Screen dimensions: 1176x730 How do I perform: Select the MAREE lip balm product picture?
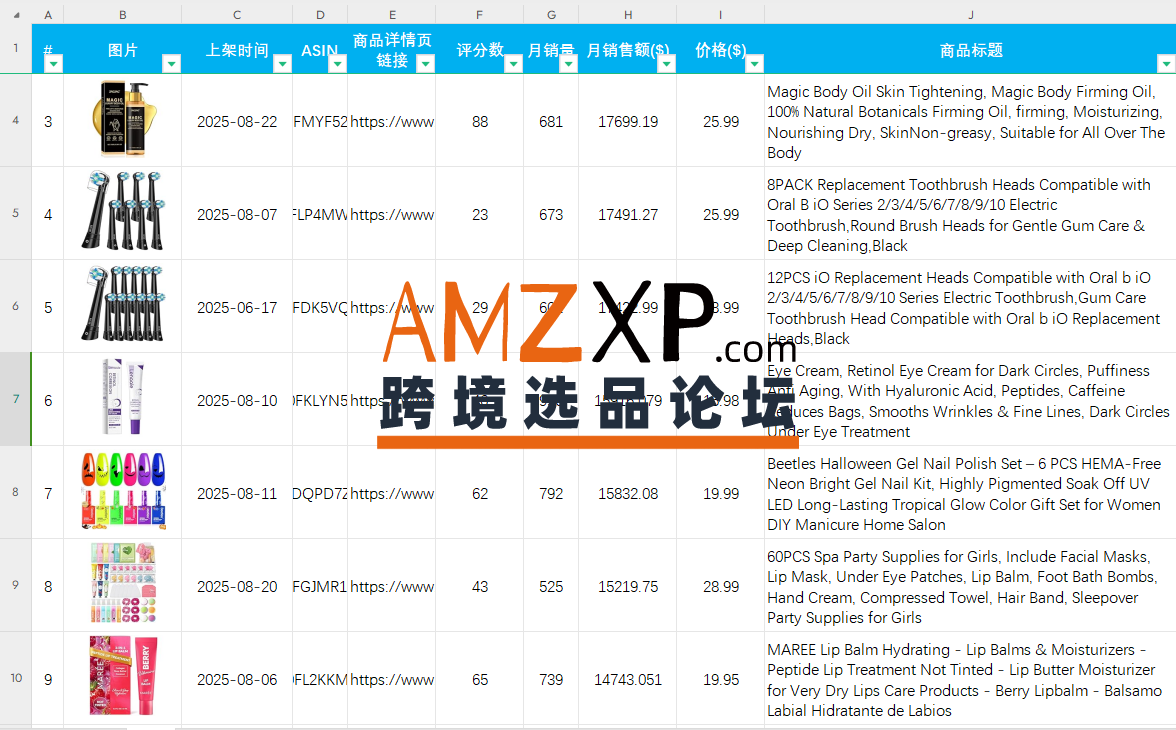click(122, 678)
